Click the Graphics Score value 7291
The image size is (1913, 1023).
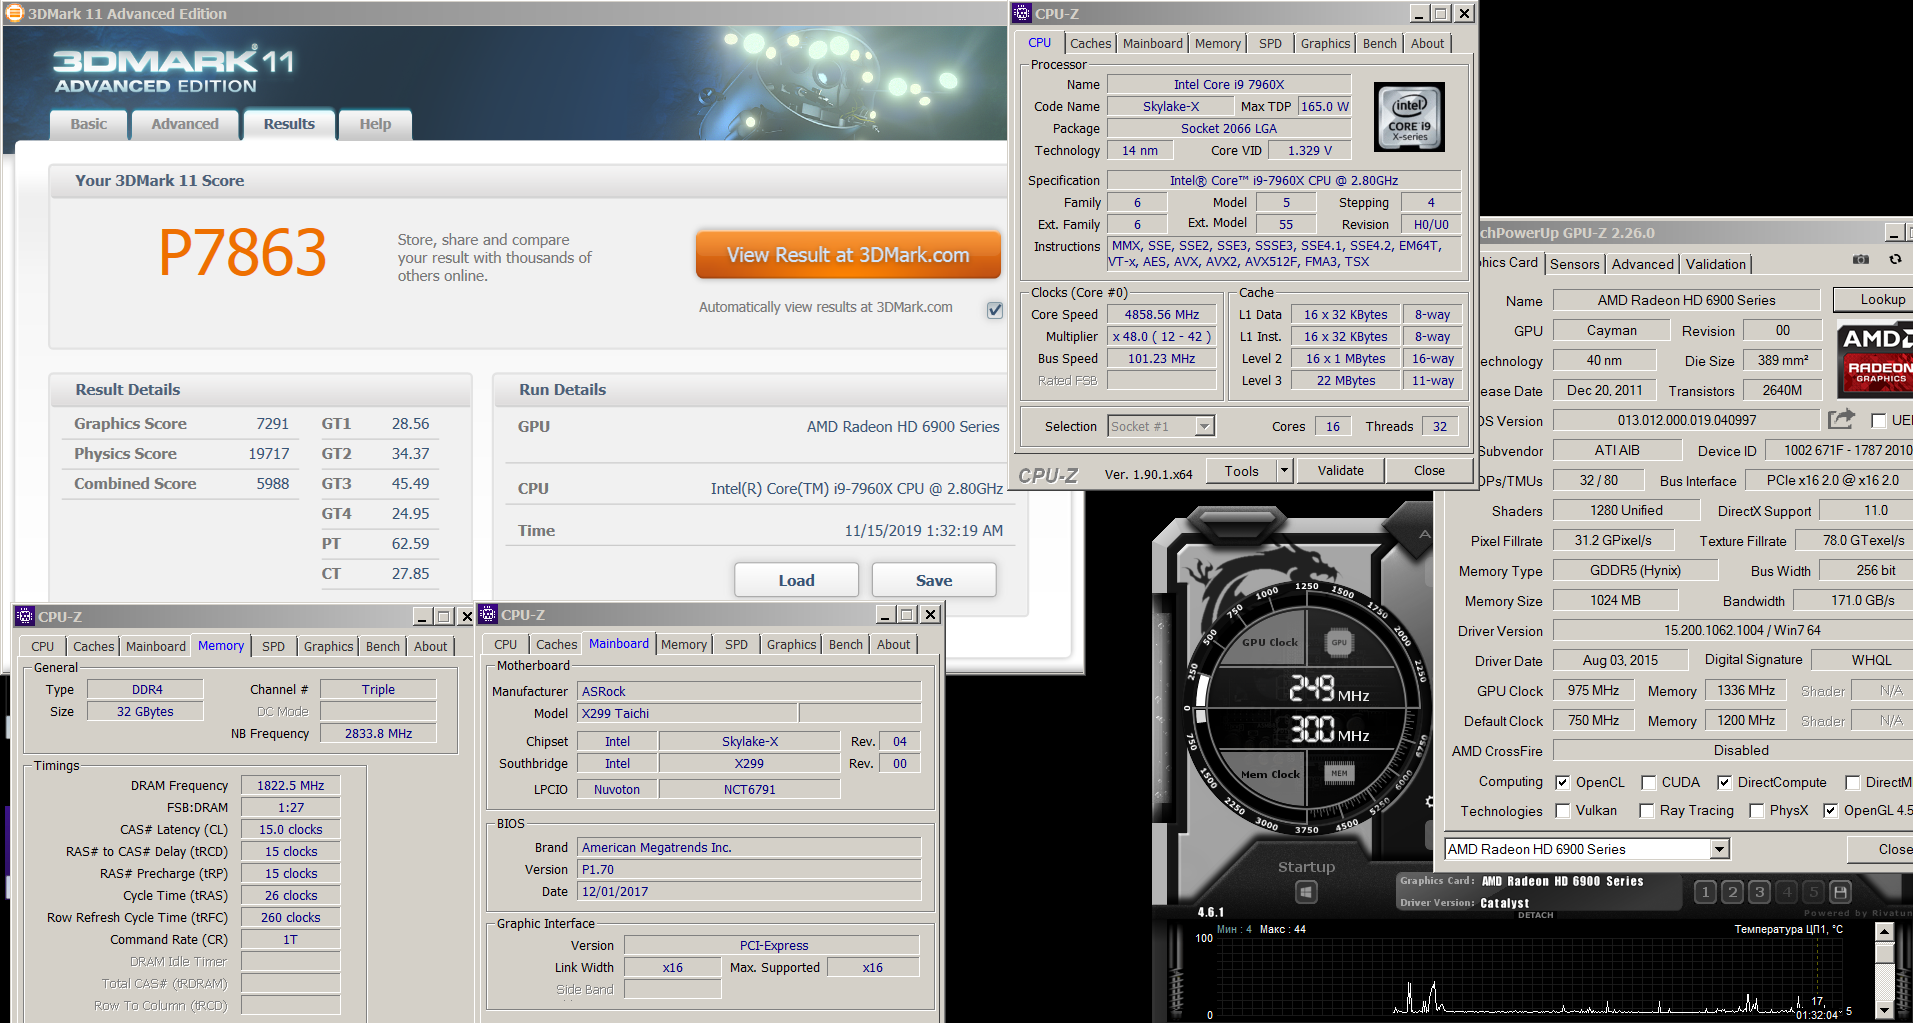272,424
